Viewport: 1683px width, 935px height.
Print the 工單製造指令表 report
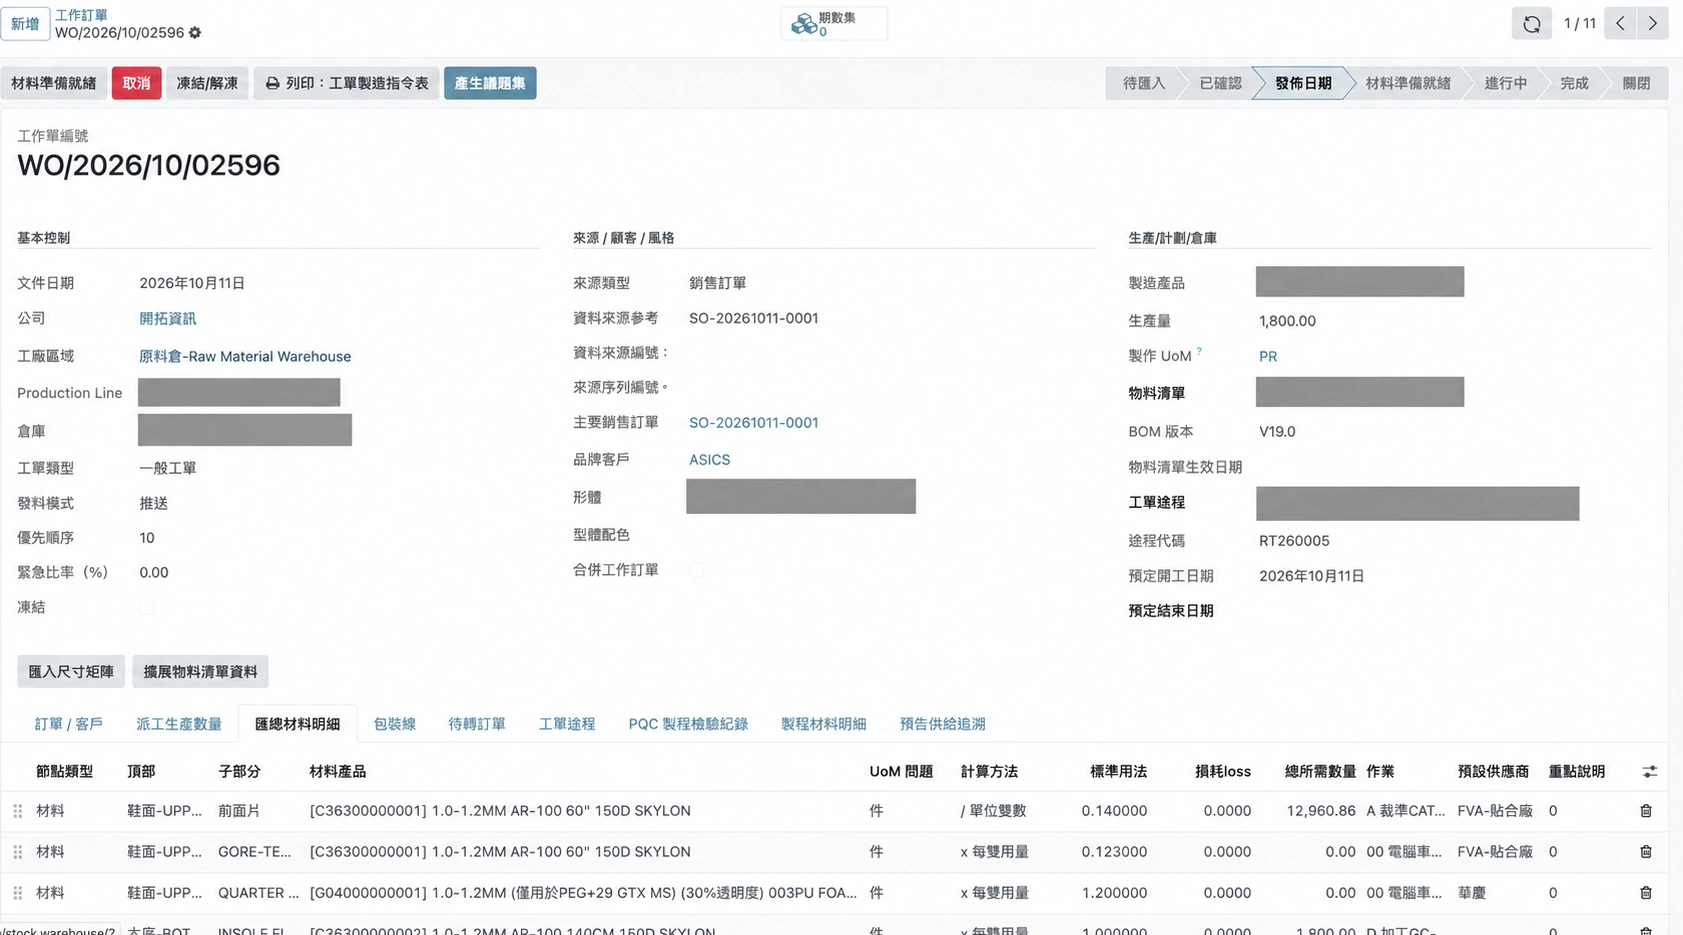(347, 83)
